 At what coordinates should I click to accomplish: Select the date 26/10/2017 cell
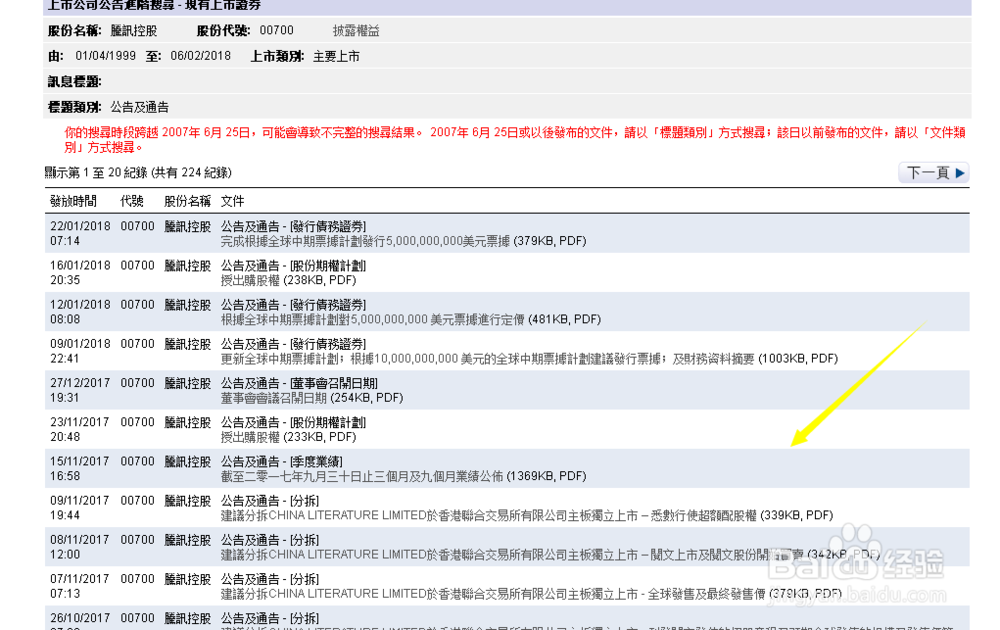point(80,620)
